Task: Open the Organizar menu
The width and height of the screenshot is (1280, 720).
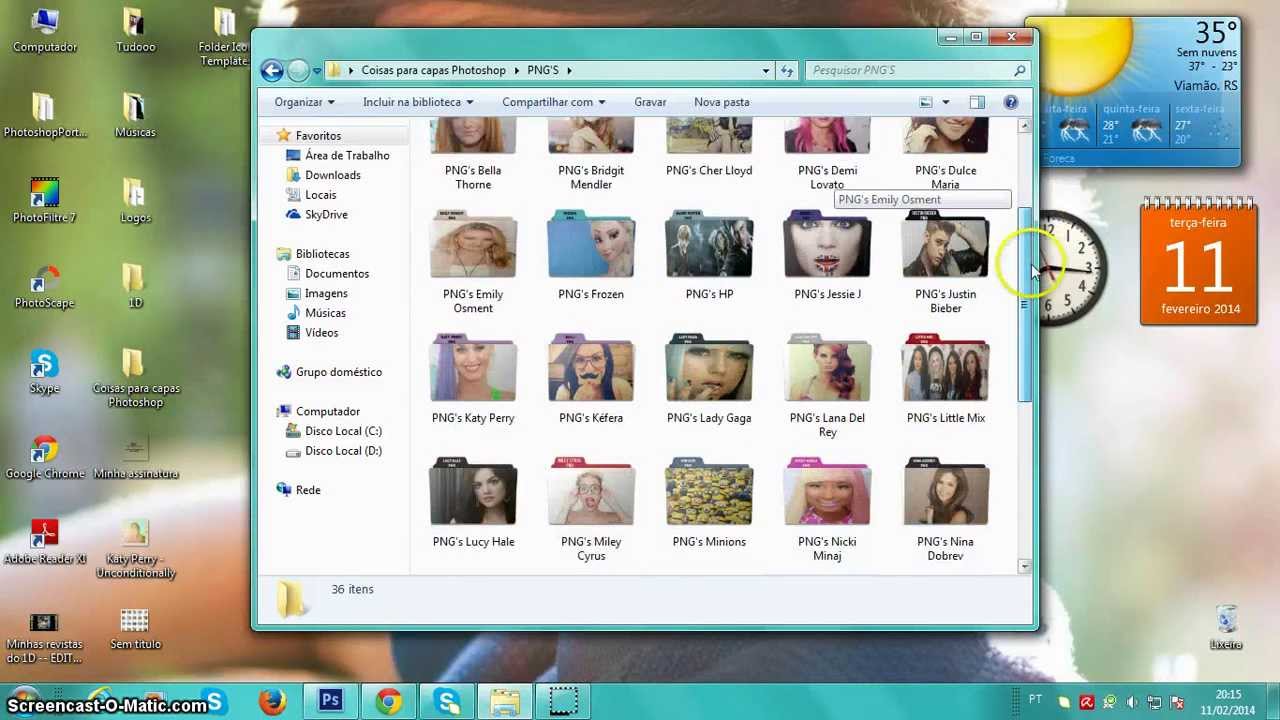Action: 305,102
